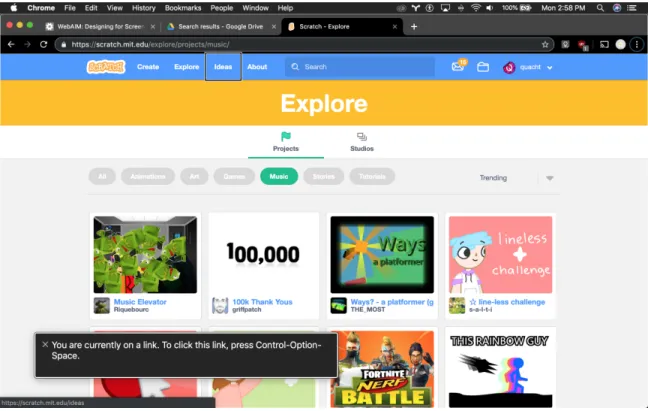Image resolution: width=648 pixels, height=411 pixels.
Task: Dismiss the VoiceOver link hint popup
Action: coord(45,344)
